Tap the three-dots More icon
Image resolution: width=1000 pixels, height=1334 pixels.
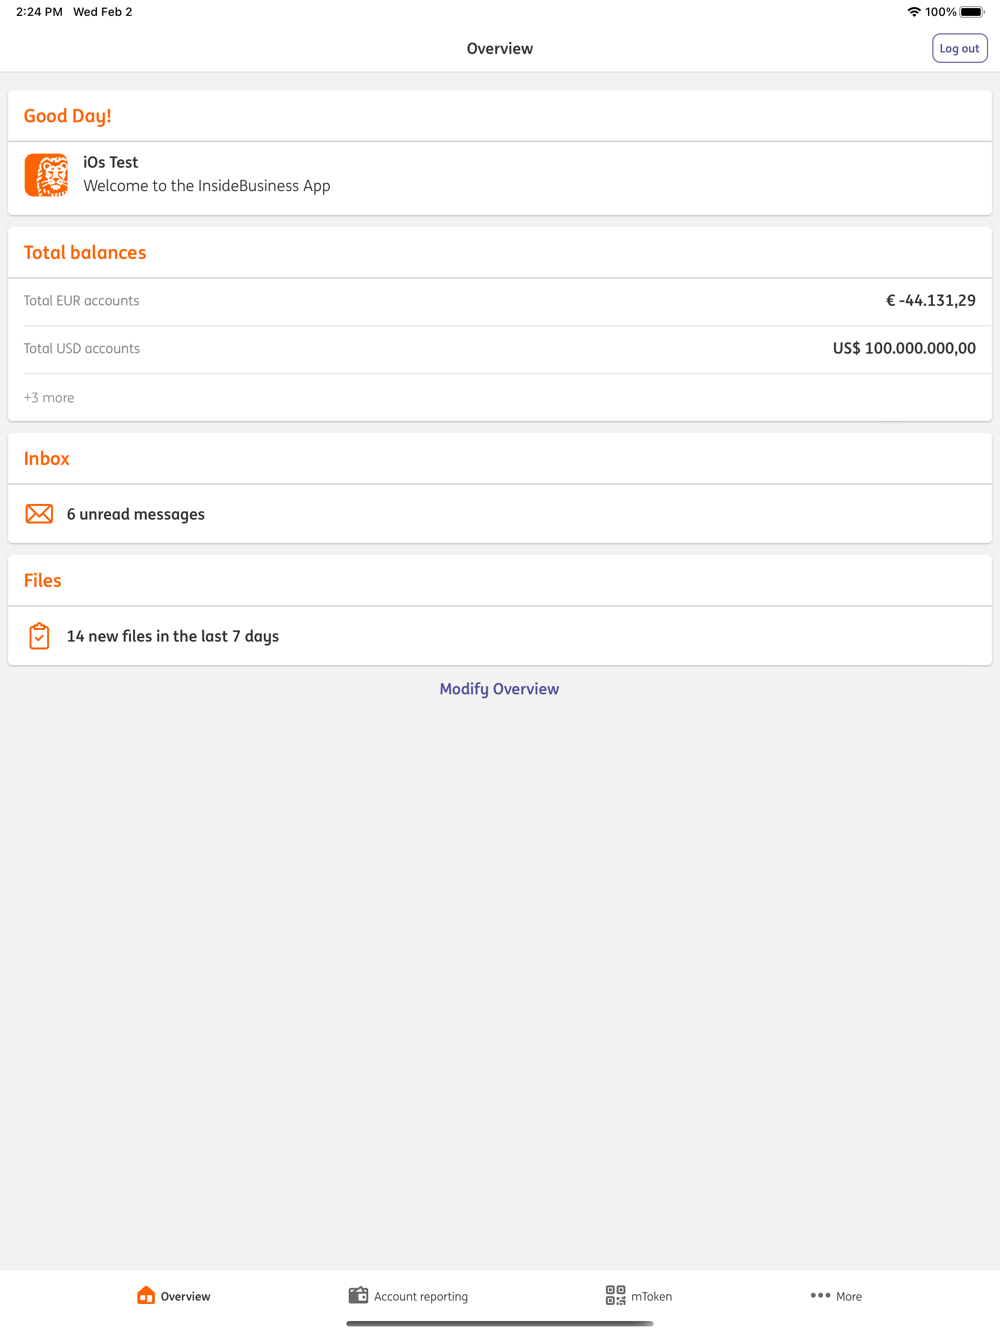tap(820, 1295)
